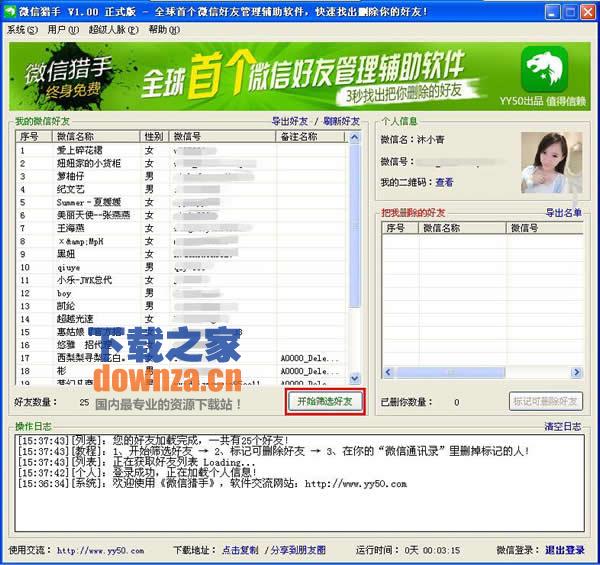Image resolution: width=600 pixels, height=565 pixels.
Task: Select friend row 凯纶
Action: pyautogui.click(x=181, y=306)
